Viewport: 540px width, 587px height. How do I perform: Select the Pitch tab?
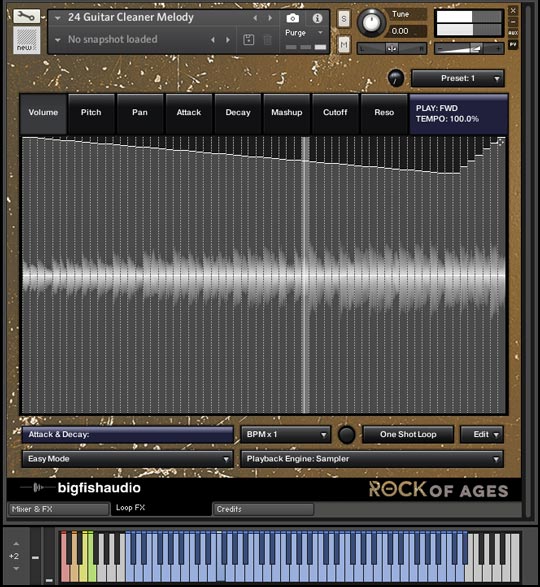click(91, 113)
